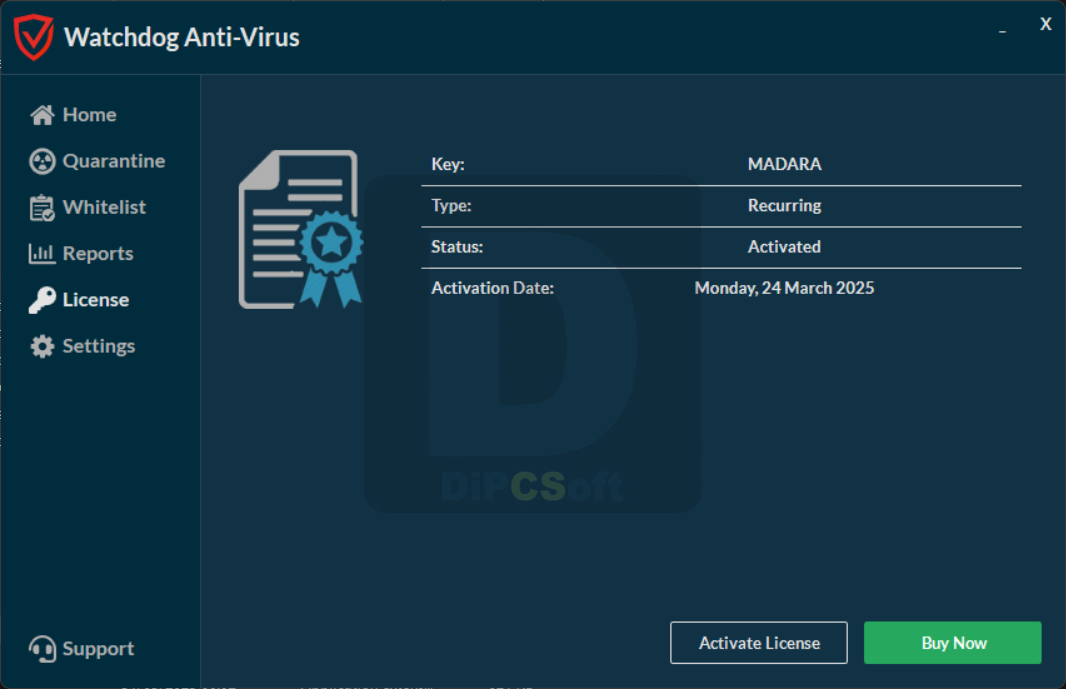Click the license certificate ribbon image
This screenshot has width=1066, height=689.
(300, 229)
